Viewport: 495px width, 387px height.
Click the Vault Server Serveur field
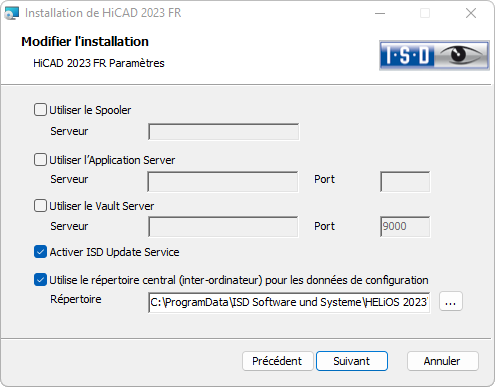(223, 227)
